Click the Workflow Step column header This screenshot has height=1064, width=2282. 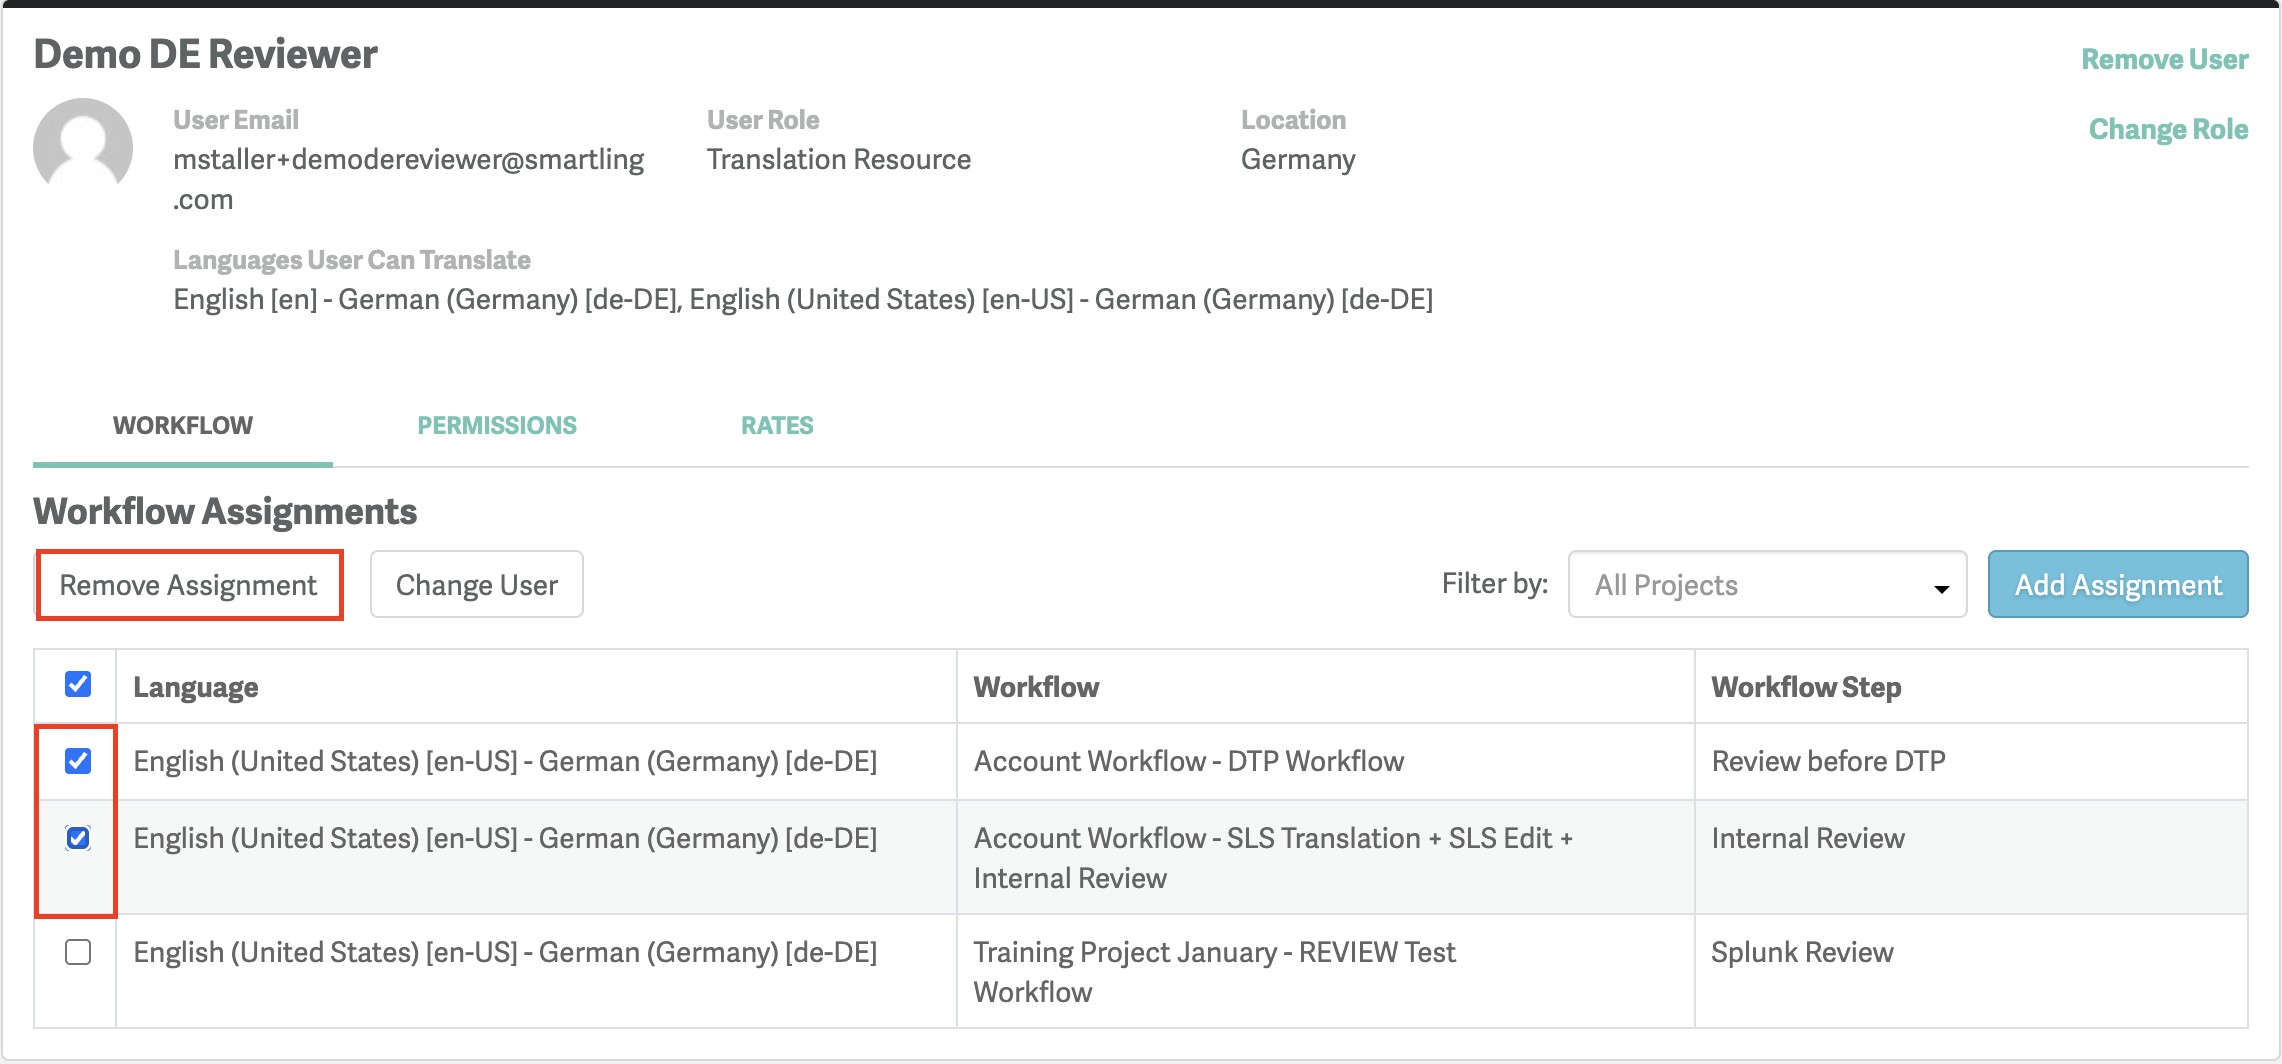click(1806, 687)
